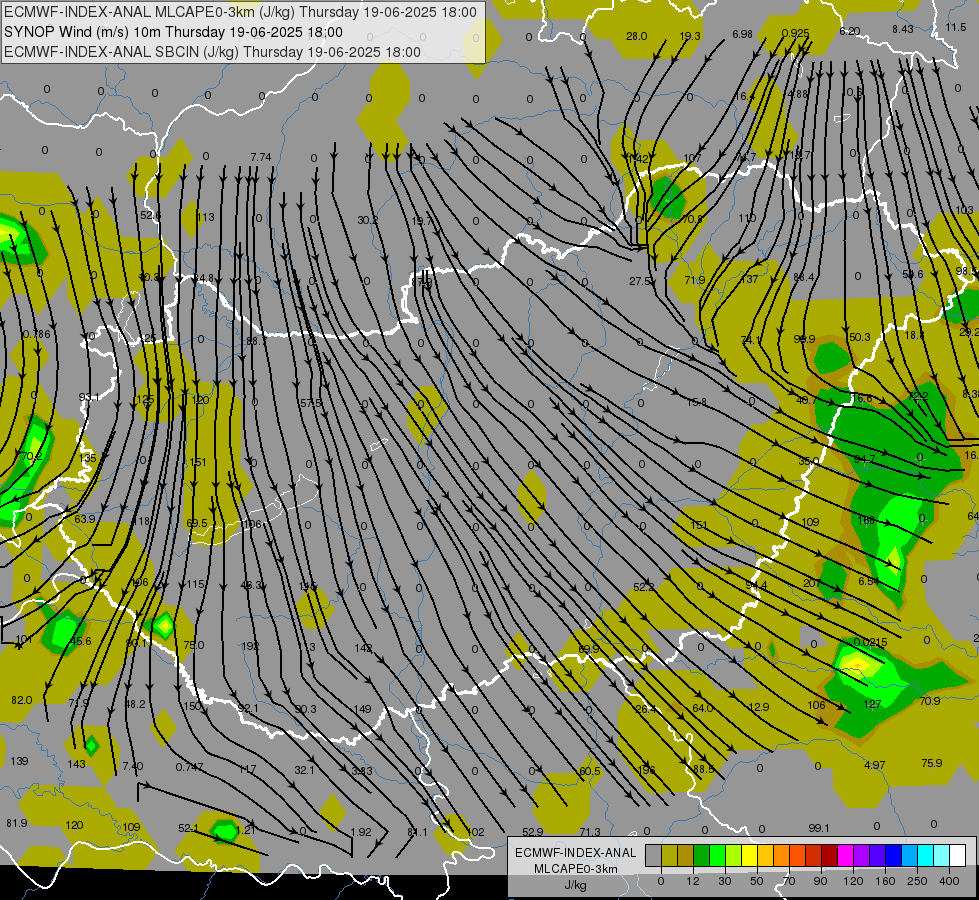Click the 70.9 value on map
This screenshot has height=900, width=979.
click(x=930, y=701)
